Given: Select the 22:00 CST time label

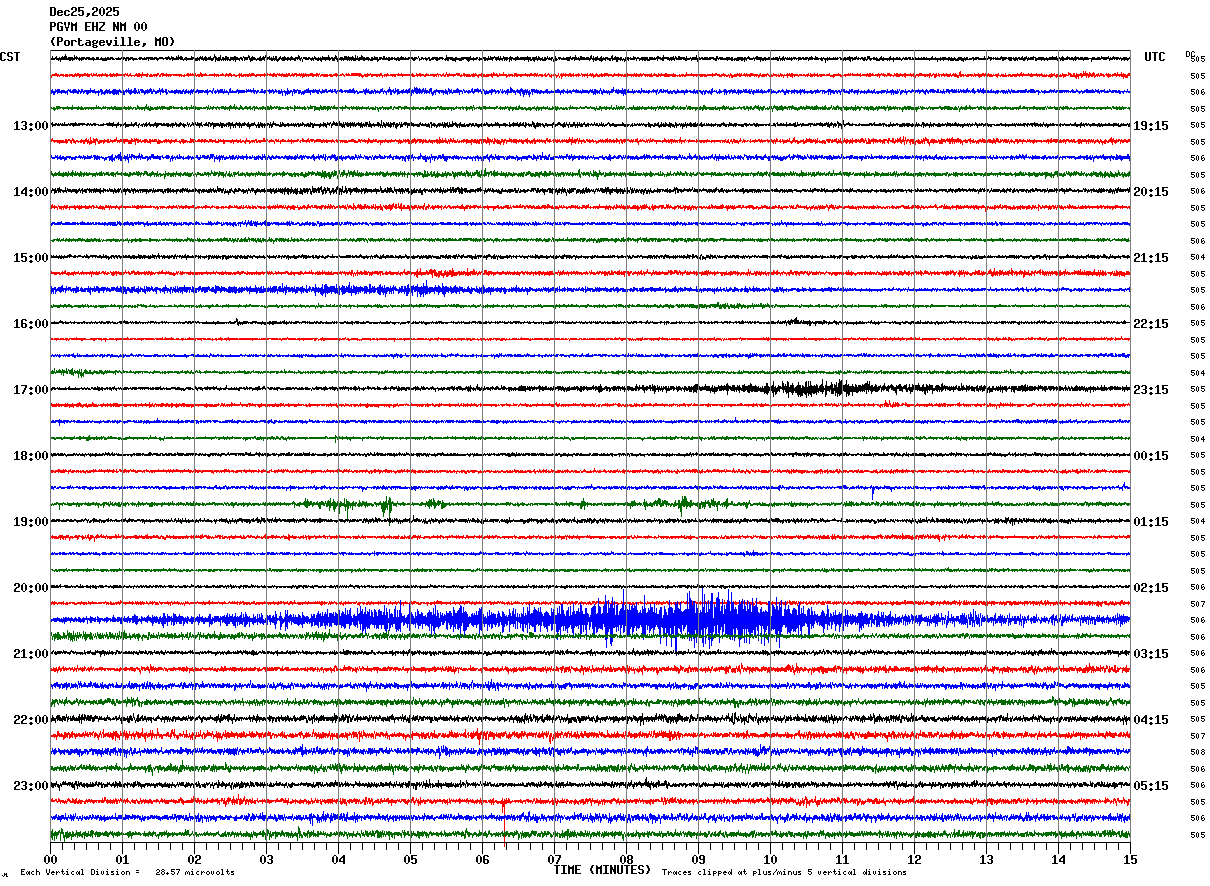Looking at the screenshot, I should [31, 720].
